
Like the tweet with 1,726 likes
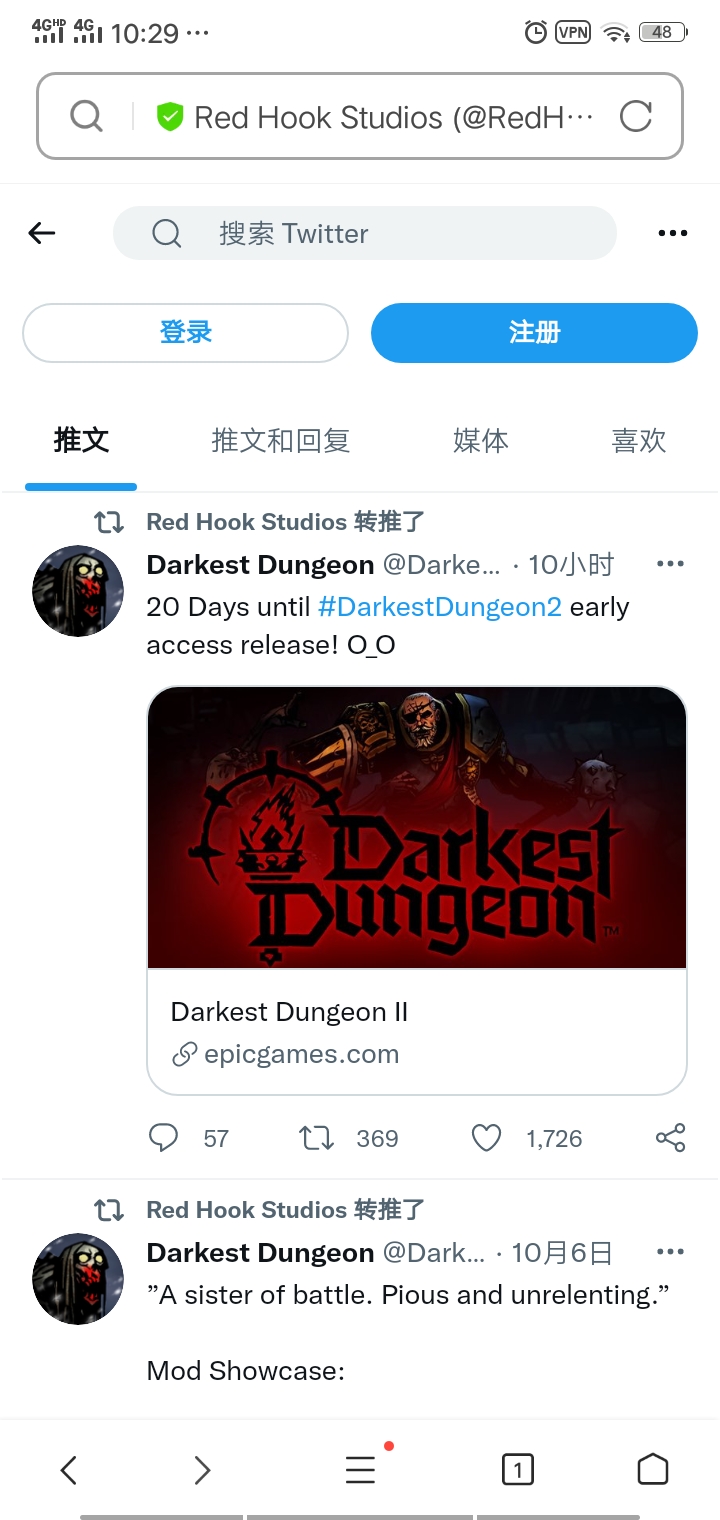click(486, 1138)
